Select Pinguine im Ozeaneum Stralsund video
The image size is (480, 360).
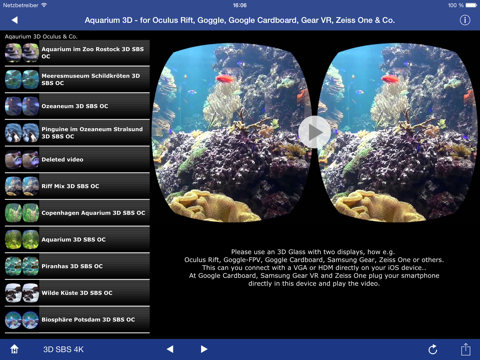pyautogui.click(x=77, y=133)
